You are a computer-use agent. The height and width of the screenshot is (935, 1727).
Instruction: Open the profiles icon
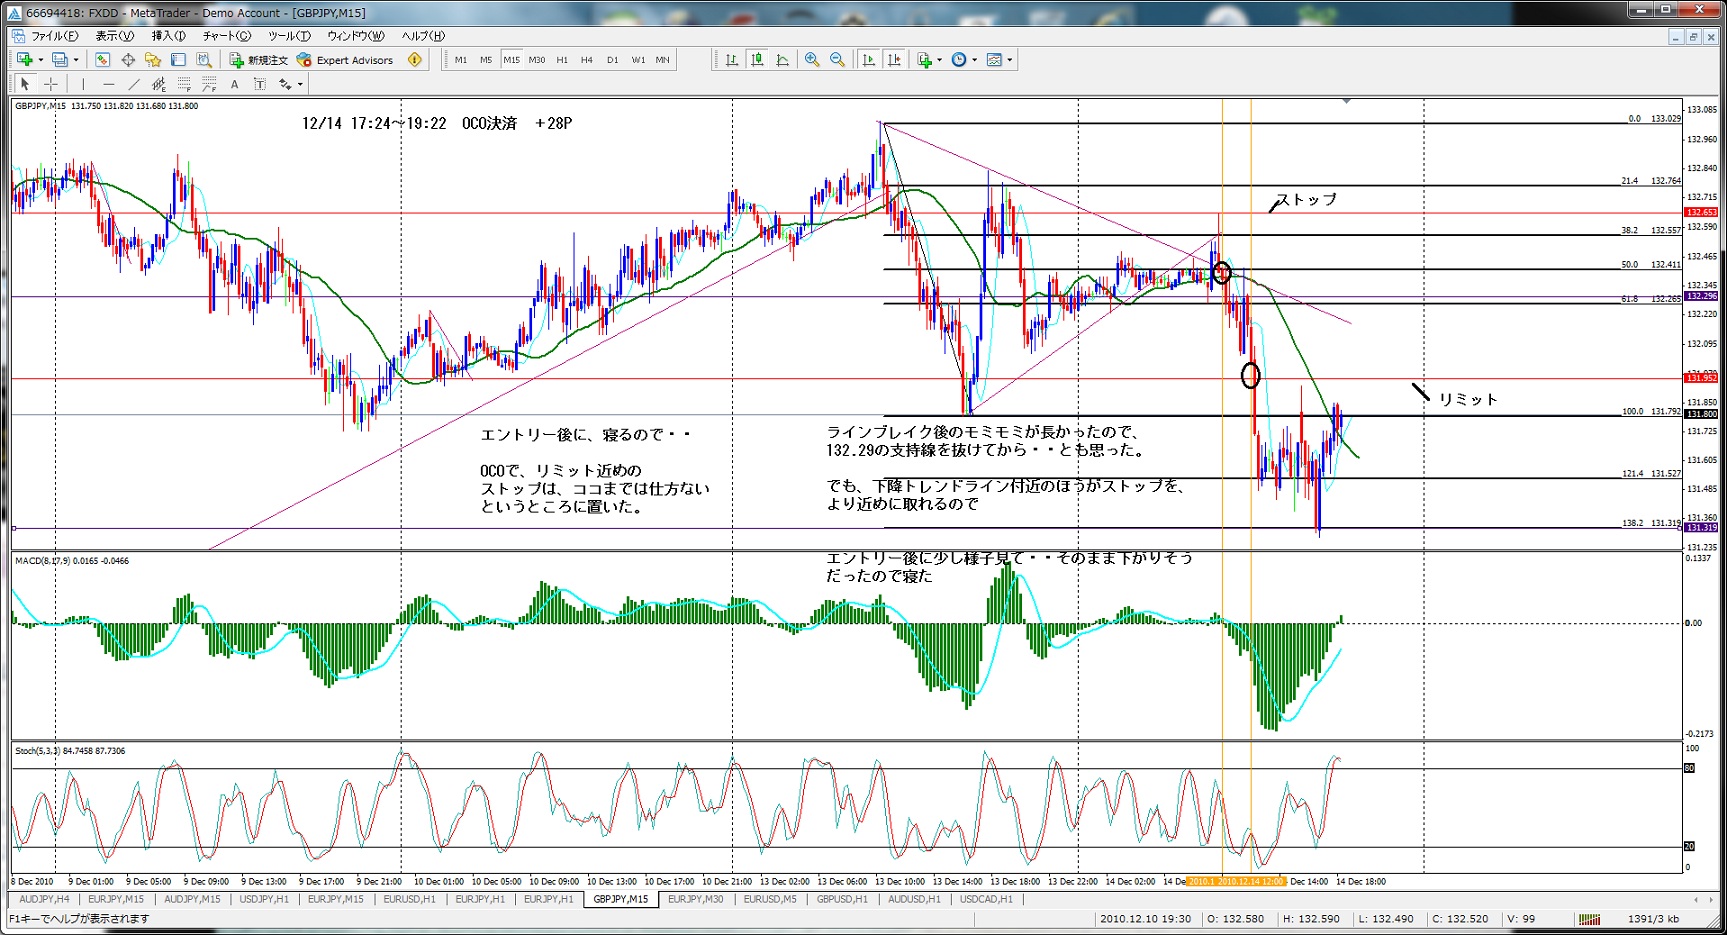[59, 60]
